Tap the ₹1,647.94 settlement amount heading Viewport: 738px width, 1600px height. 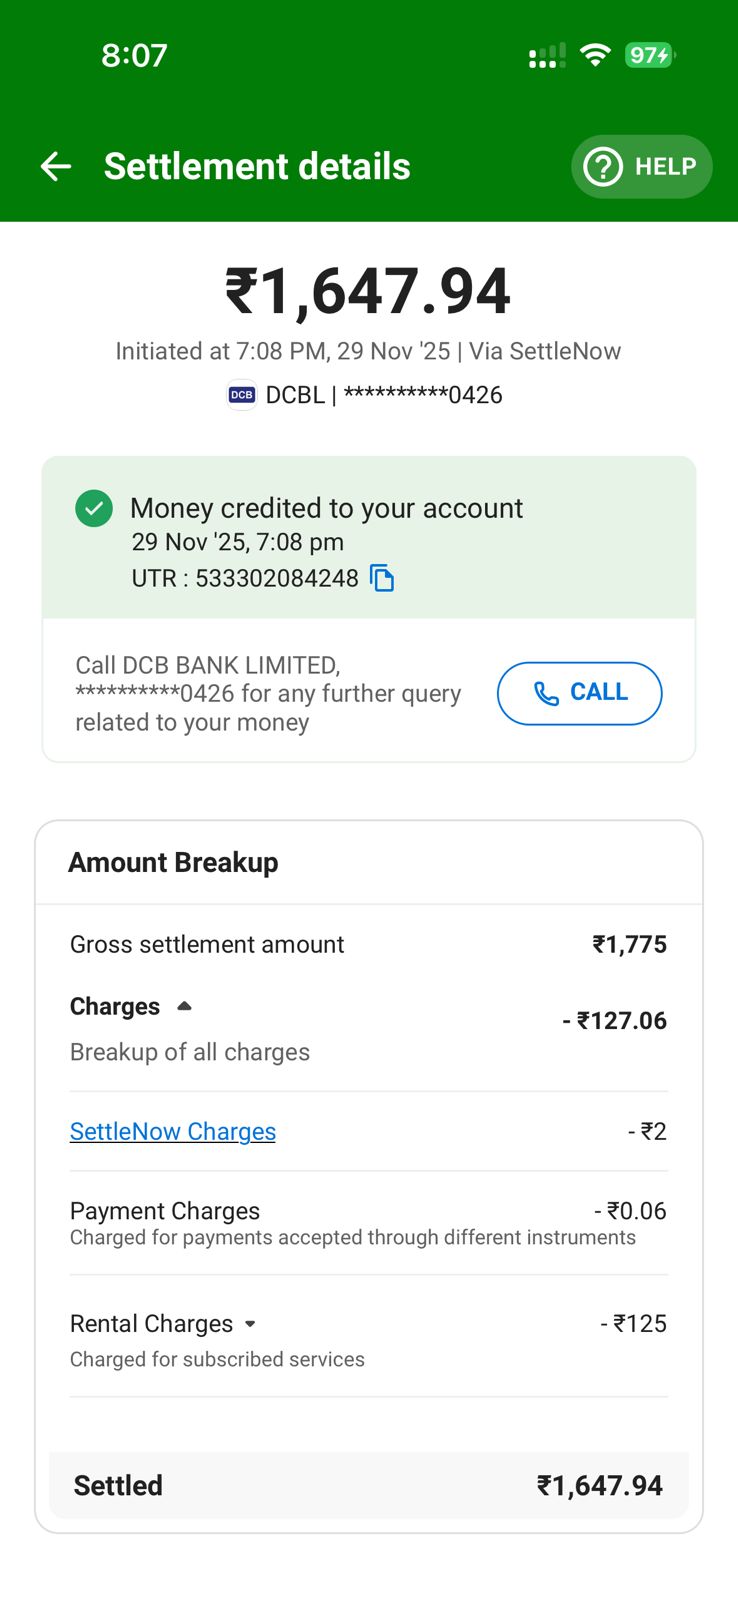point(368,291)
